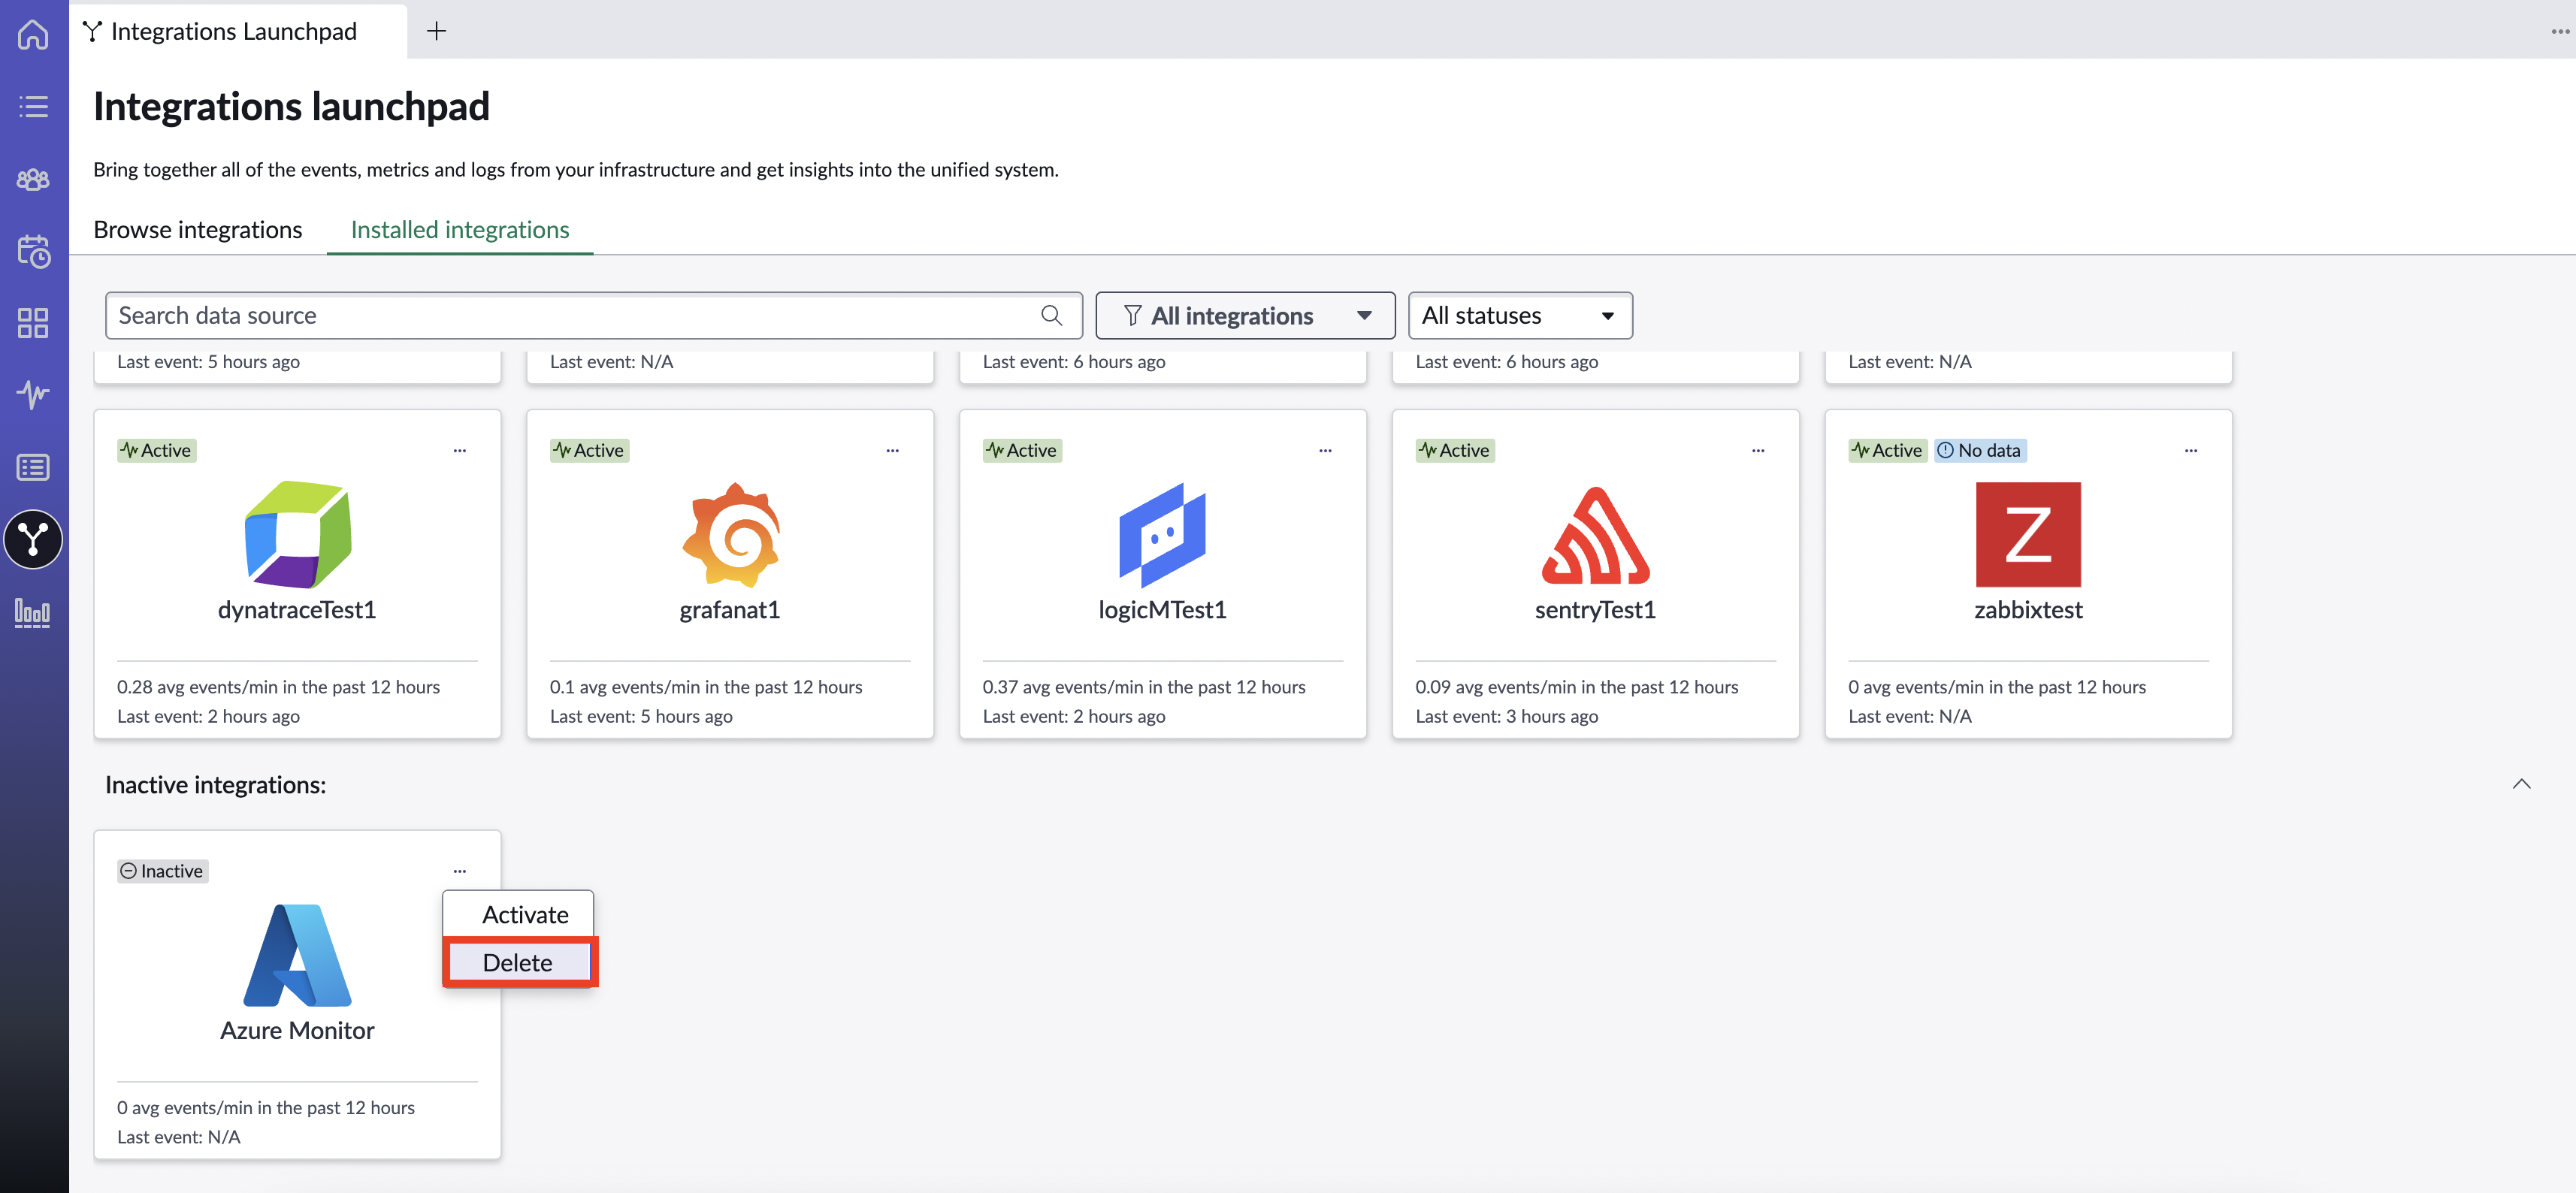Screen dimensions: 2576x1193
Task: Open the list view sidebar icon
Action: pyautogui.click(x=33, y=106)
